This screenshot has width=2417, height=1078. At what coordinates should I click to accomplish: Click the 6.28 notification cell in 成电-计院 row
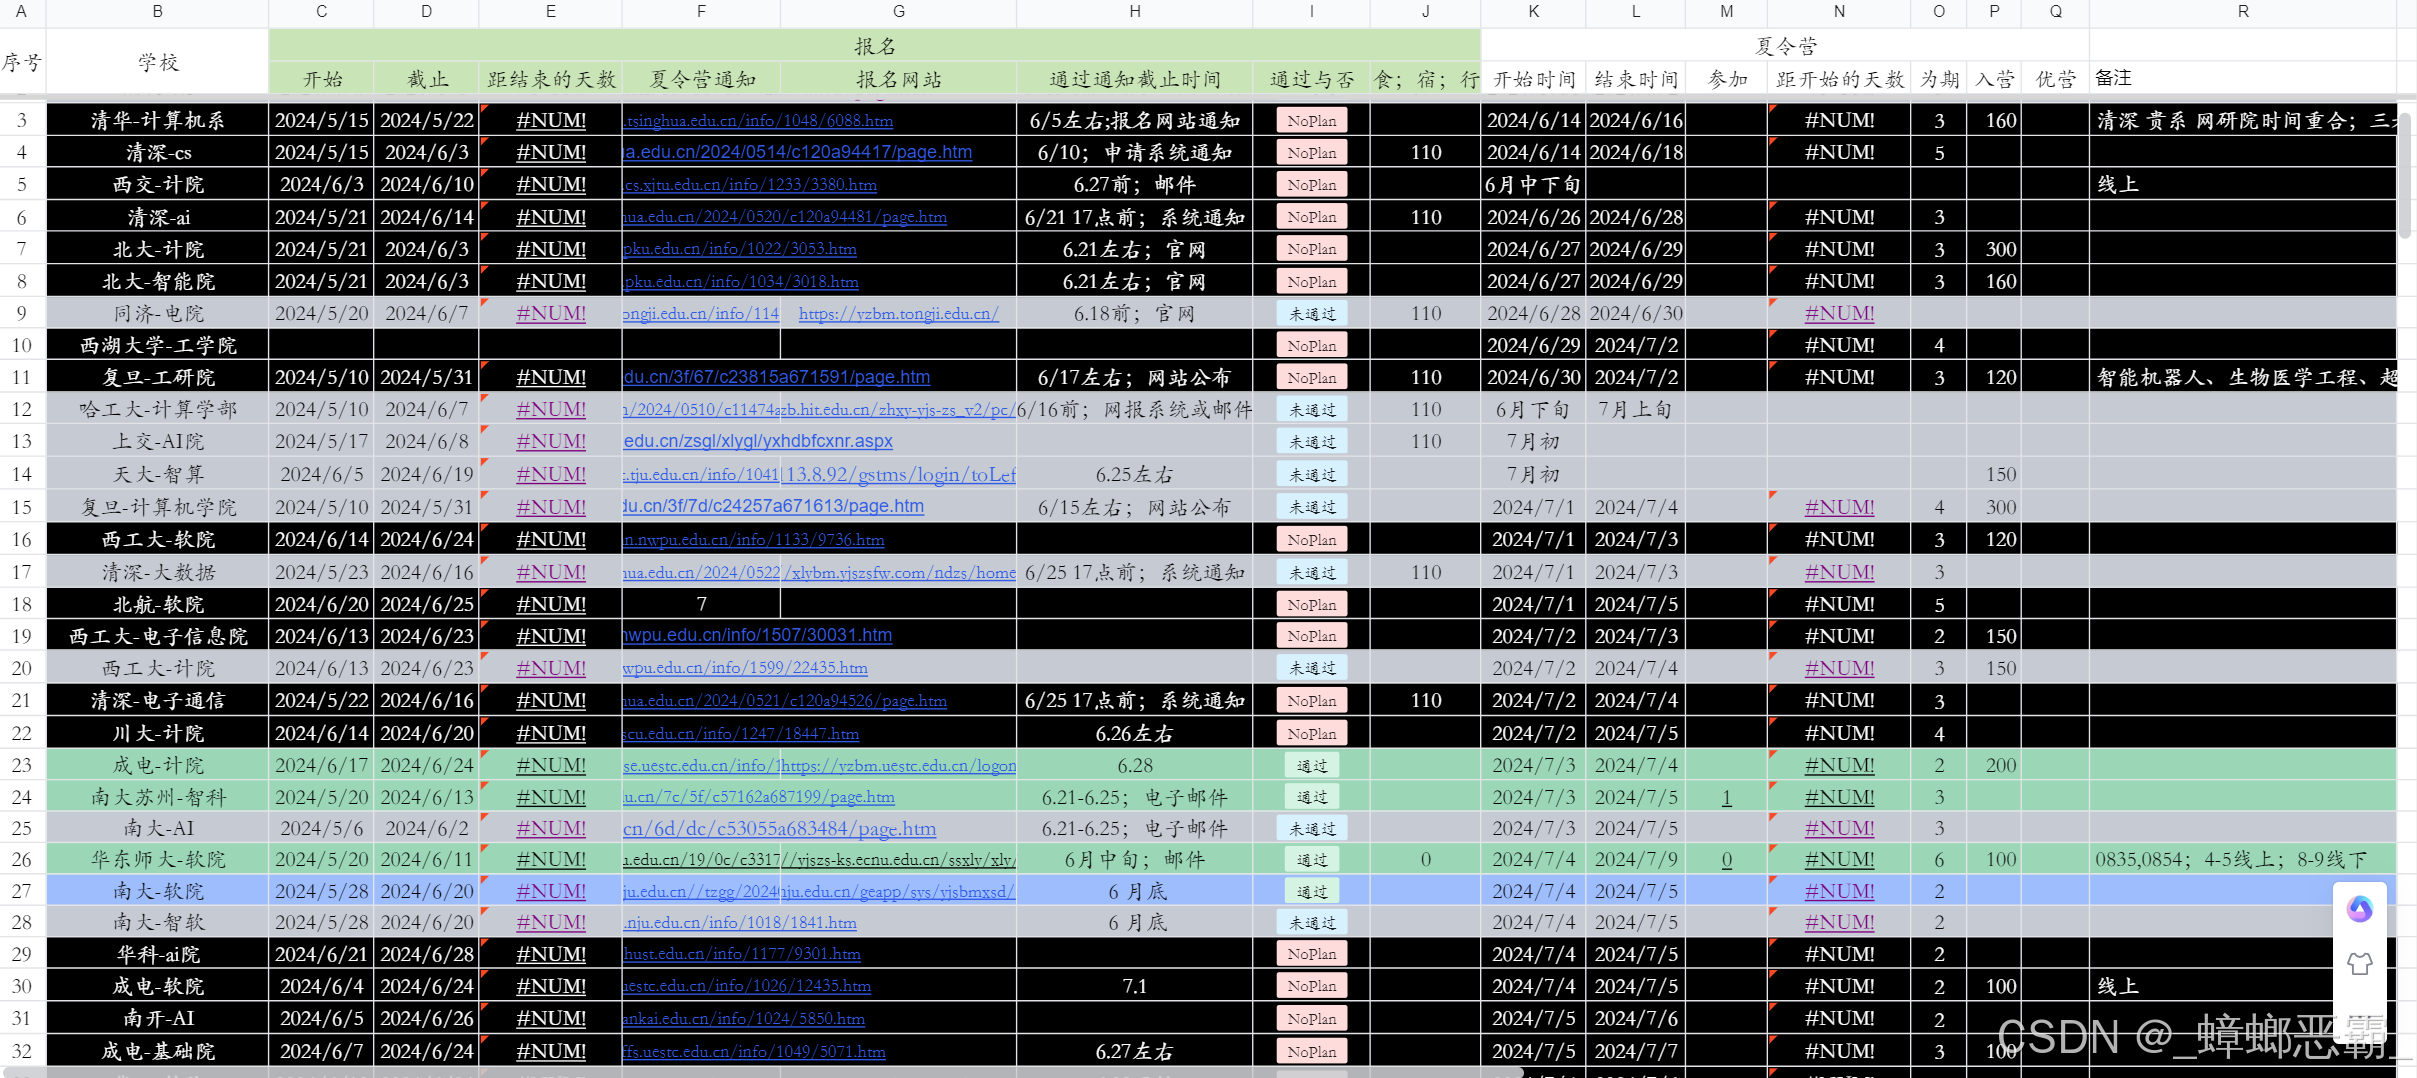tap(1134, 766)
